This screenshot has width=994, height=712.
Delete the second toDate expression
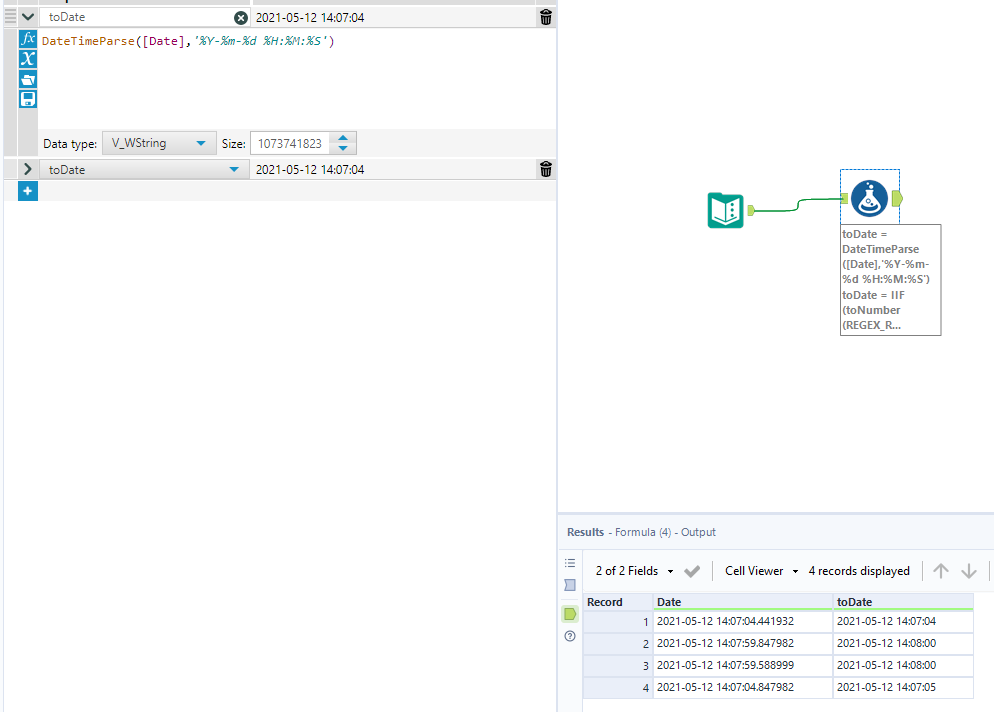click(545, 169)
